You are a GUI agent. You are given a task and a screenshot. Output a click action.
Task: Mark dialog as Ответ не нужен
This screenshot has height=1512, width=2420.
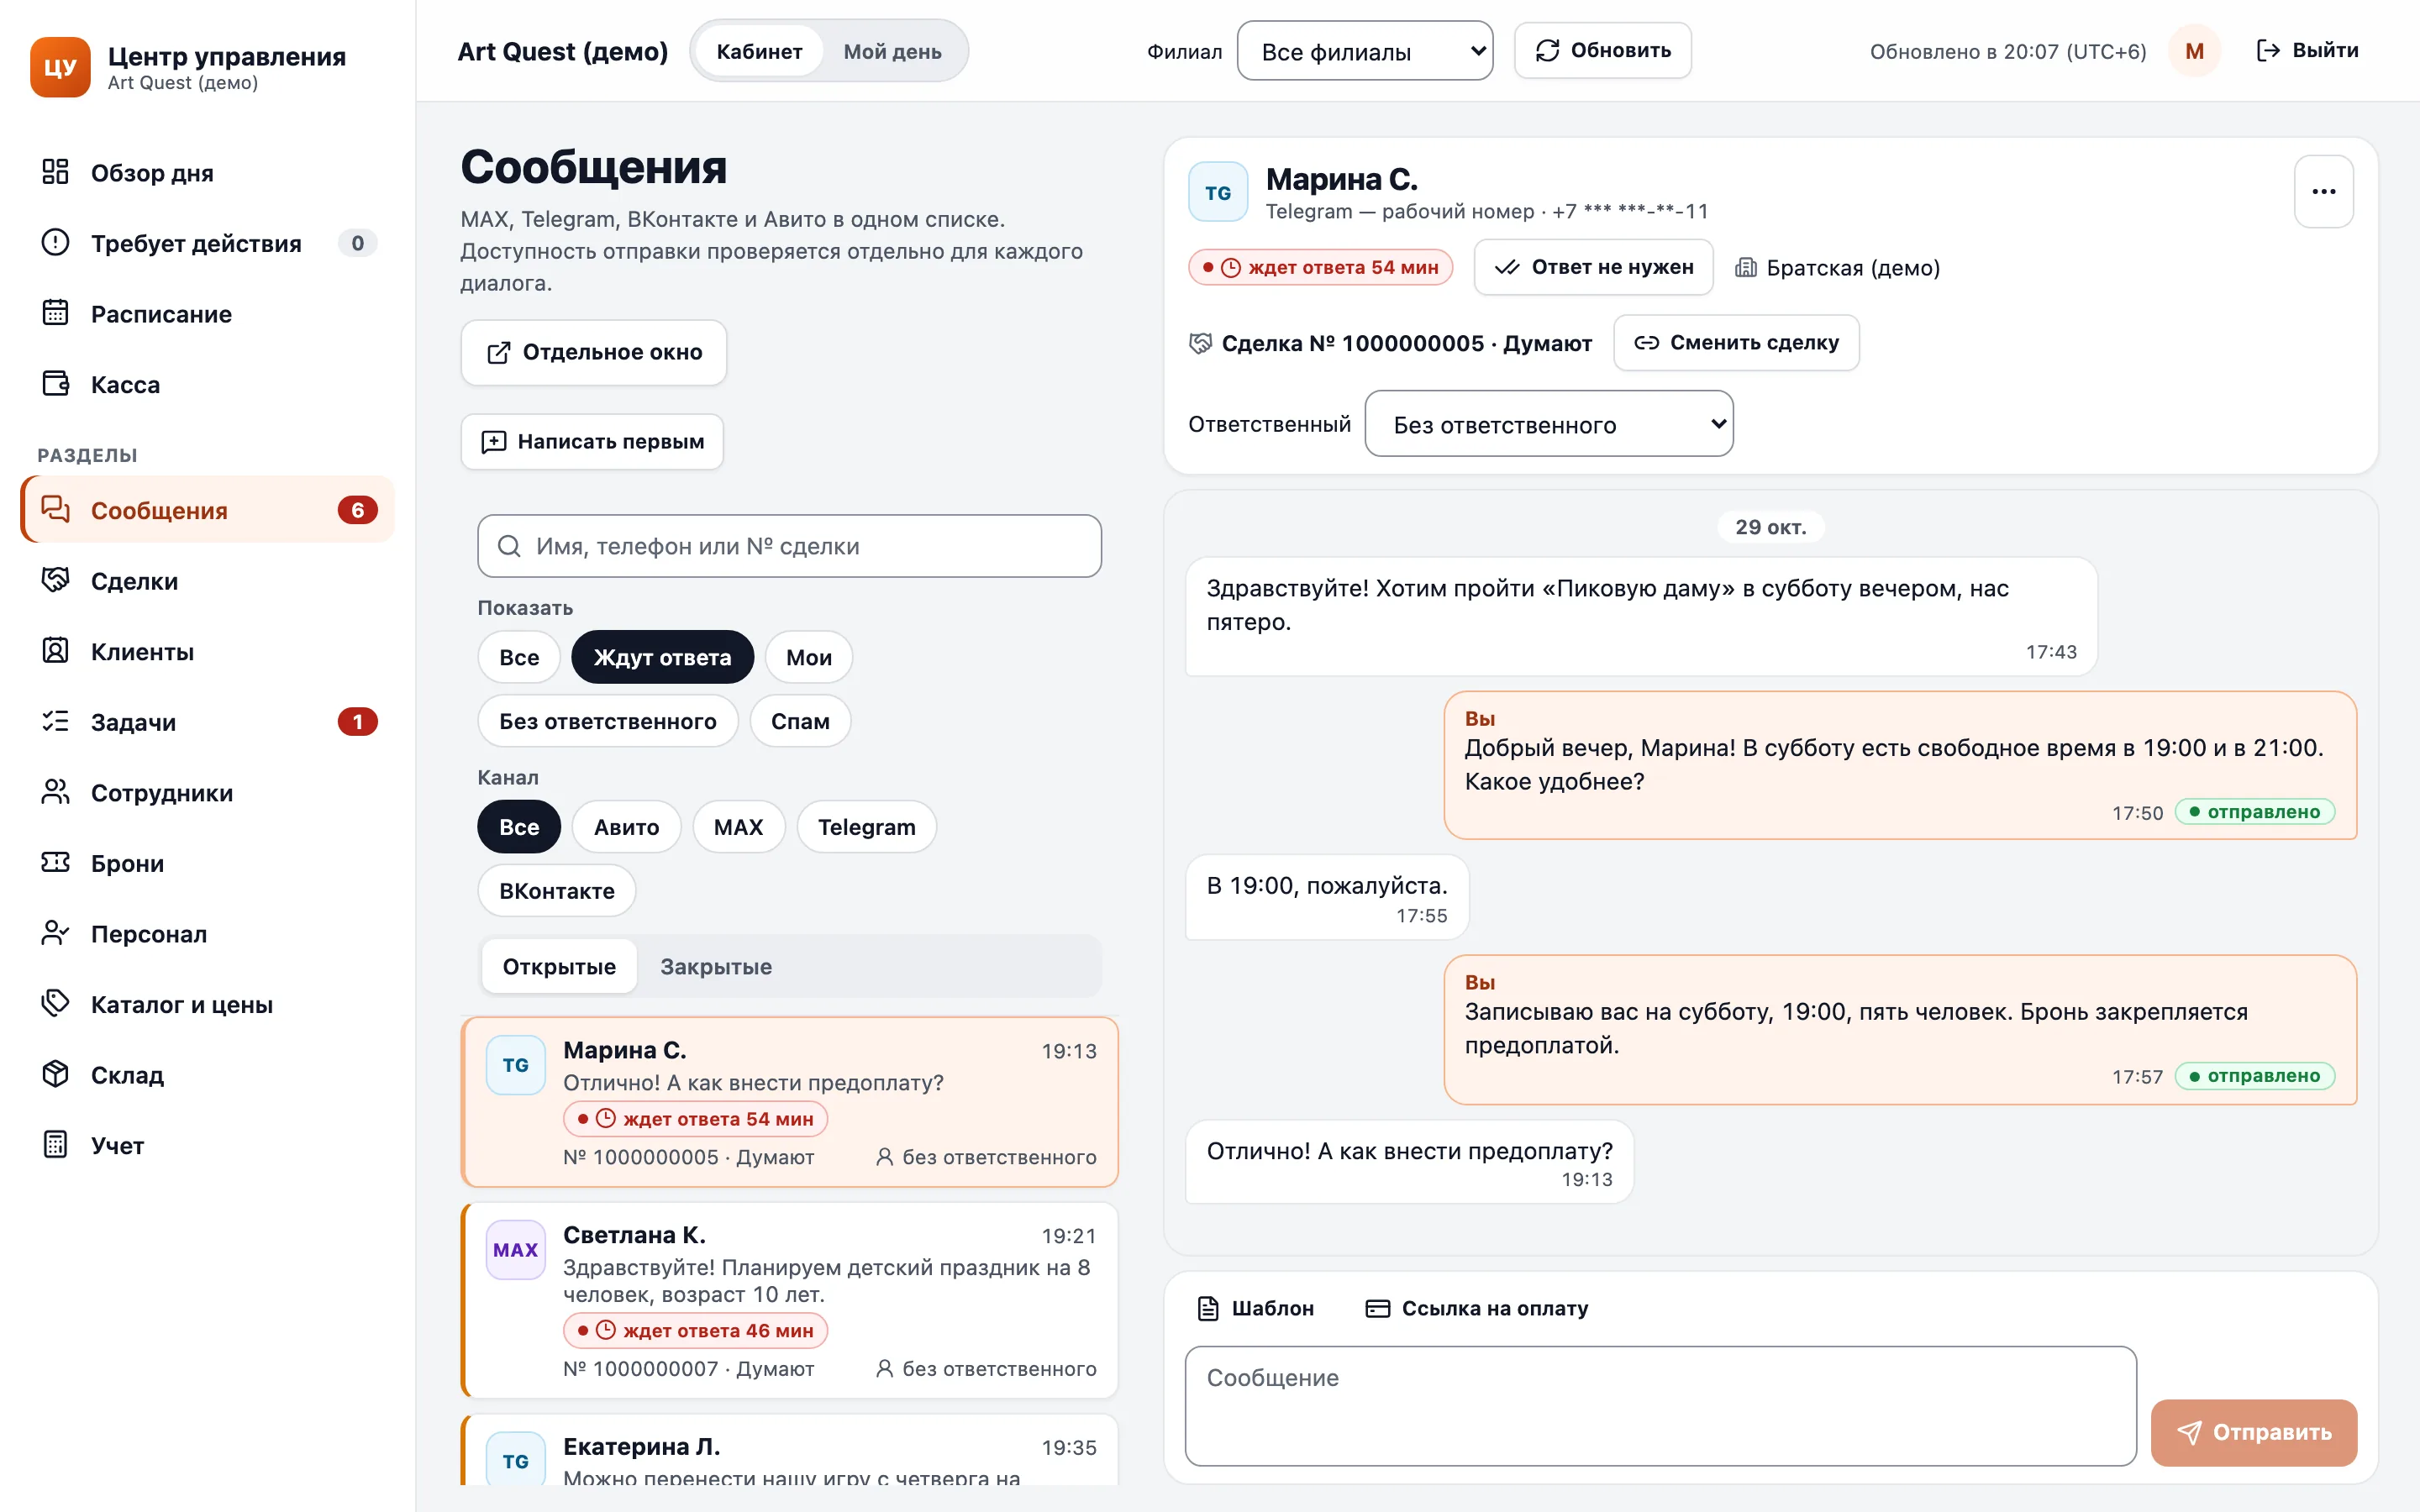click(1593, 267)
